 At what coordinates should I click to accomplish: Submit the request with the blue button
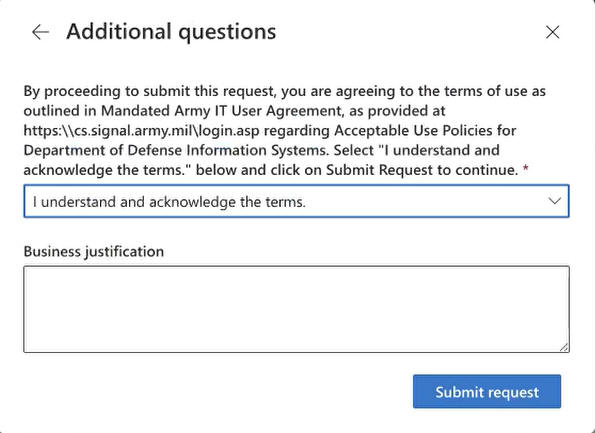(x=487, y=391)
